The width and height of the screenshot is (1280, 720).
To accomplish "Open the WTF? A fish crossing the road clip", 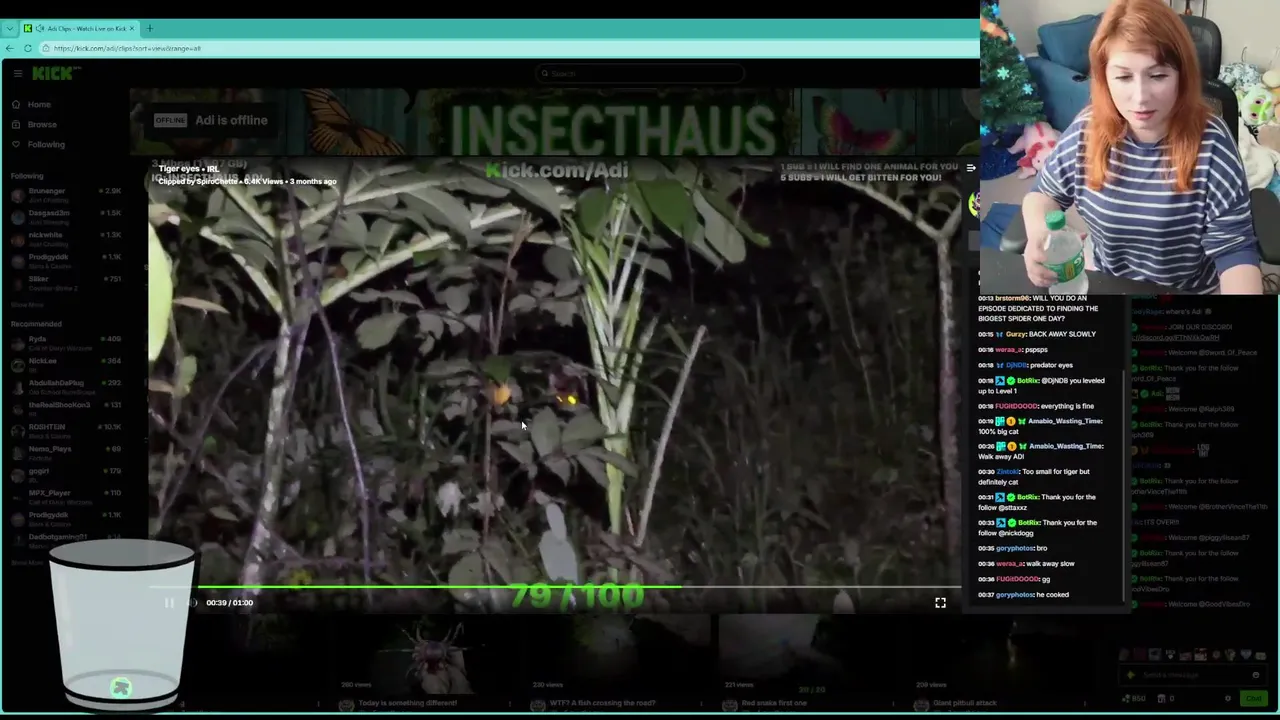I will point(602,703).
